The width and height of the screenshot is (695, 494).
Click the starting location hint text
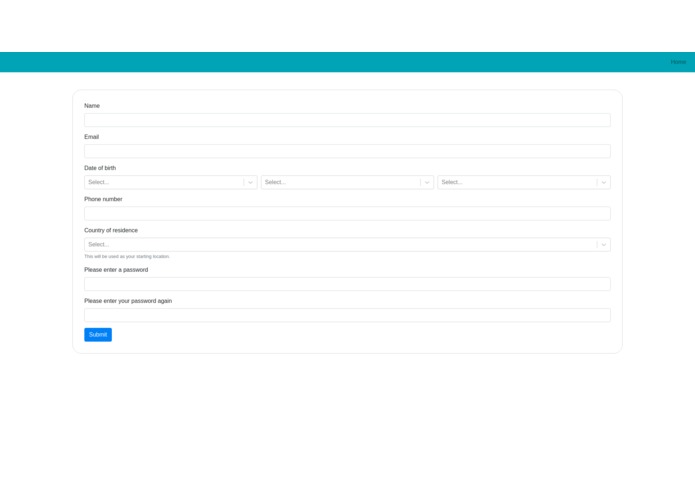pyautogui.click(x=127, y=257)
